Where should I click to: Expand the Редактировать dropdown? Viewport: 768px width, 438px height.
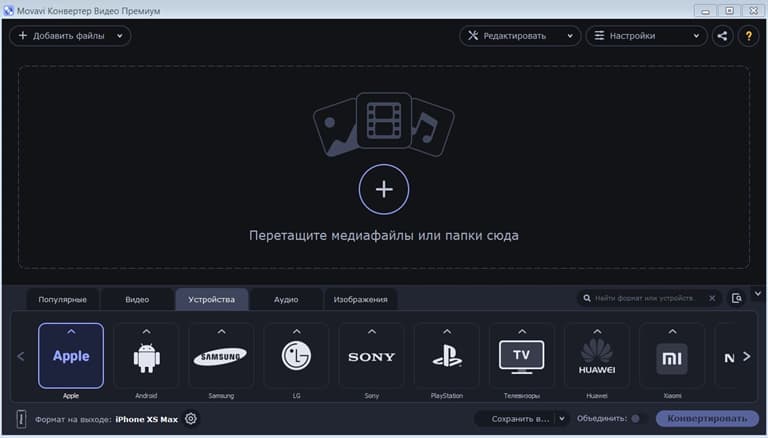pos(570,36)
